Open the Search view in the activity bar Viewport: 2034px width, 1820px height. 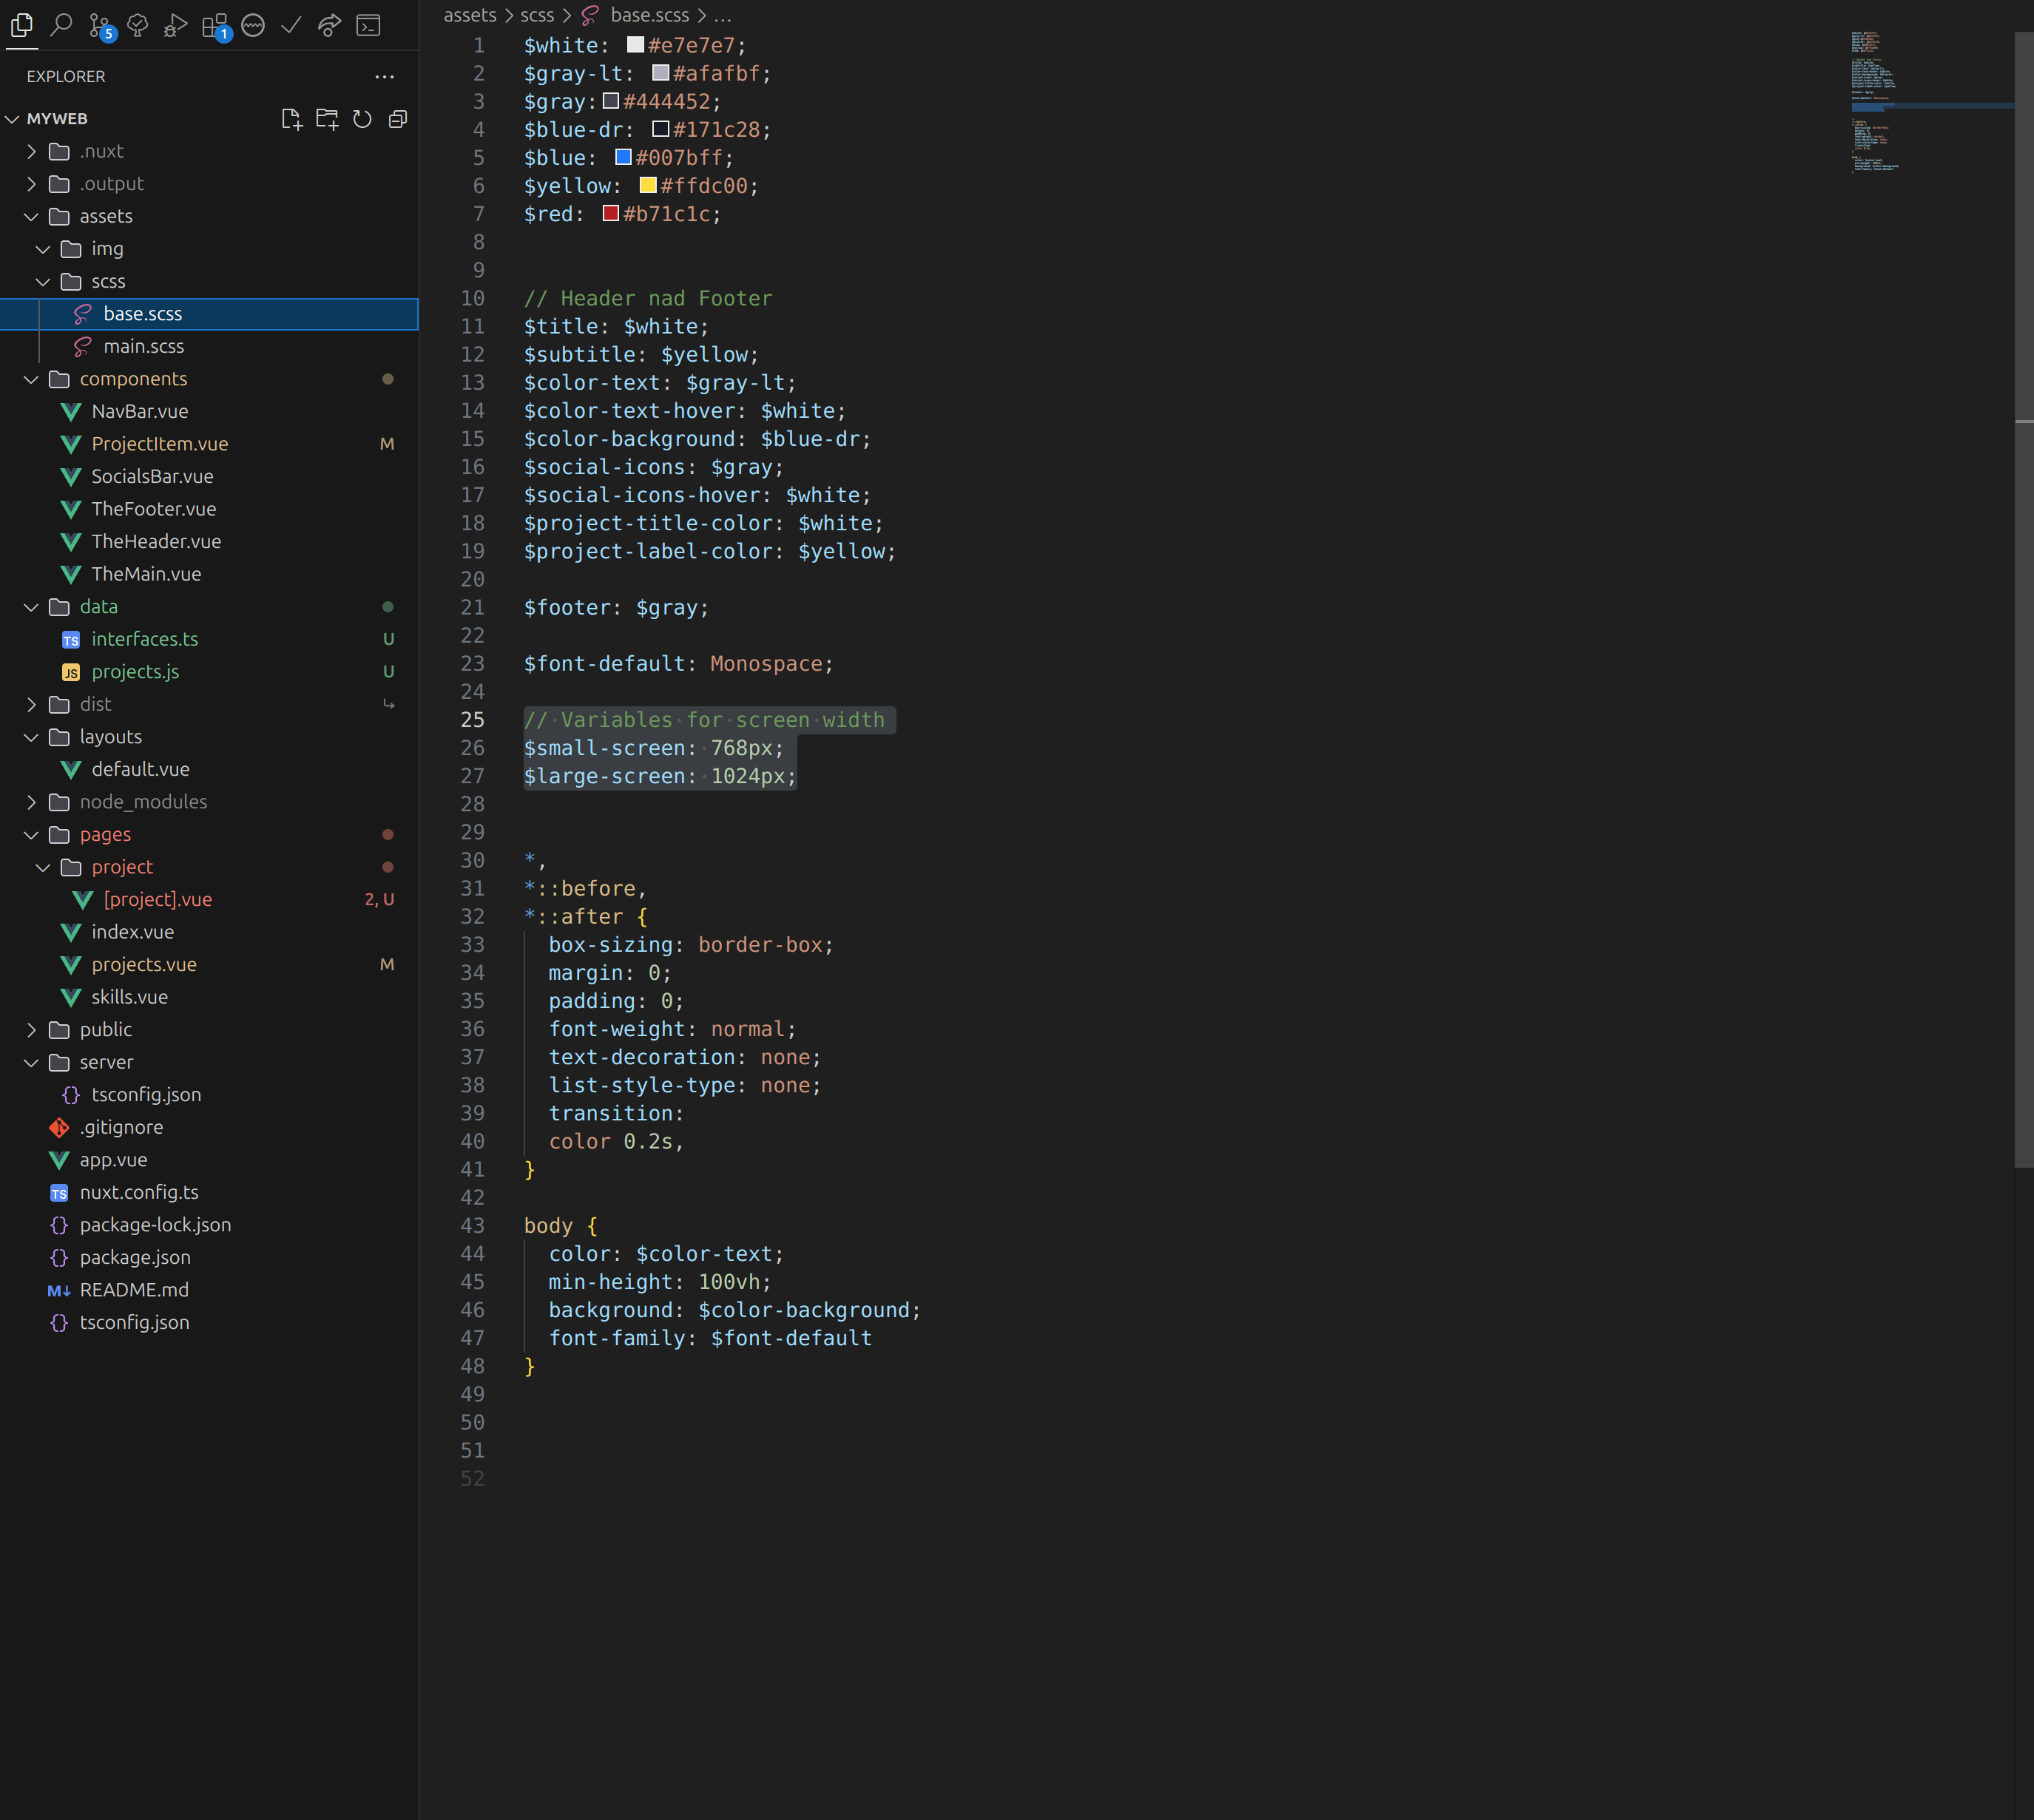coord(61,25)
